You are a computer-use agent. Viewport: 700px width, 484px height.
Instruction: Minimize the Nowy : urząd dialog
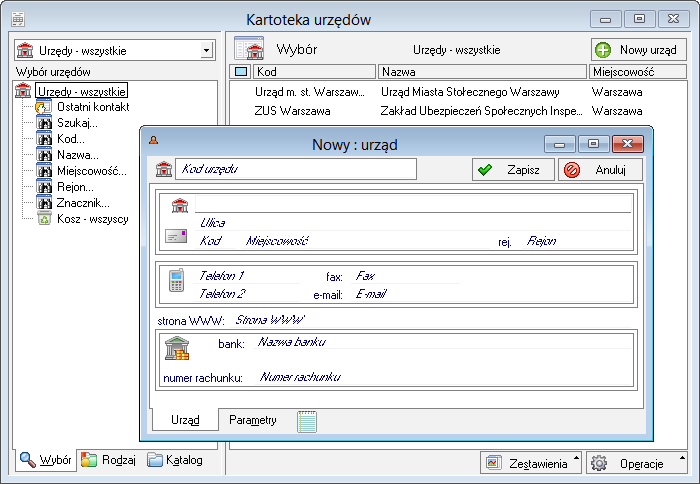[559, 144]
